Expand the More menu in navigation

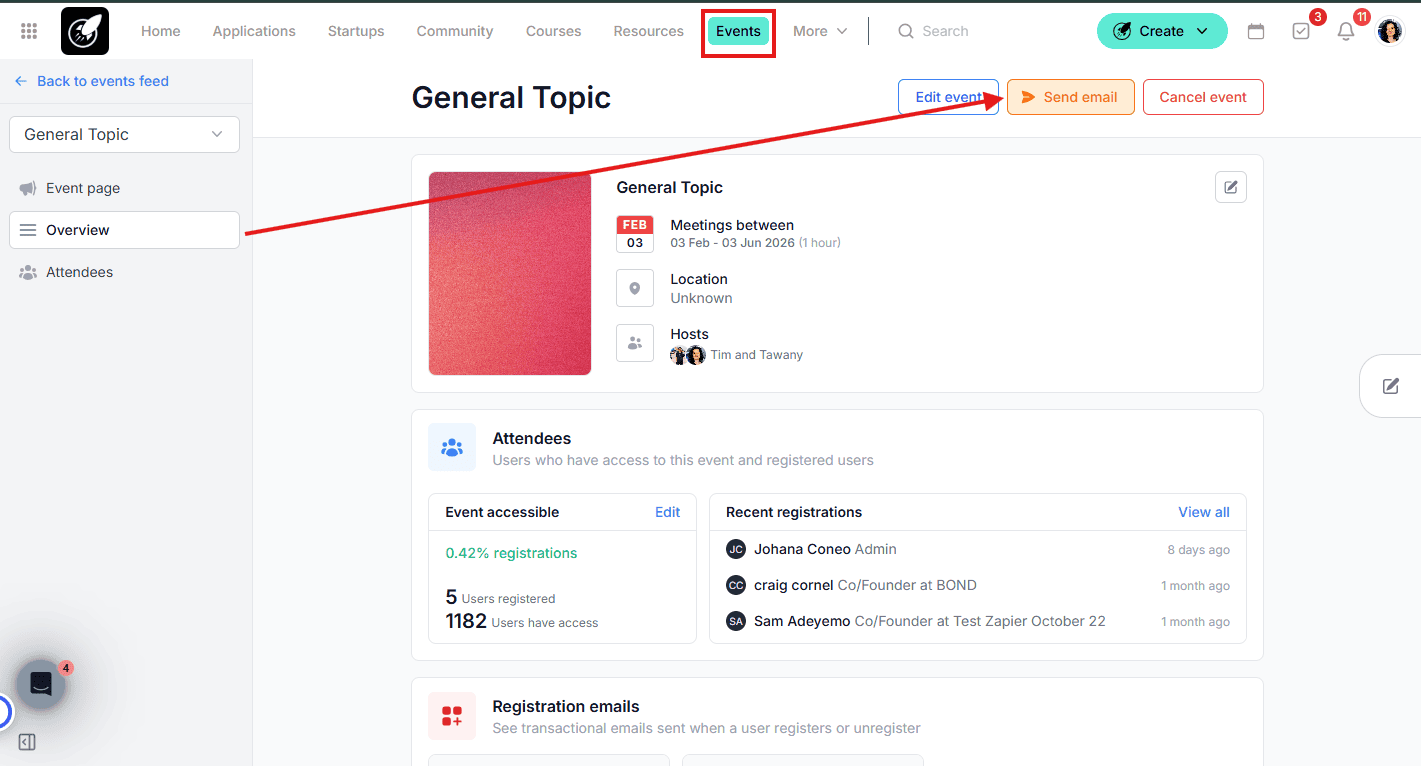(820, 31)
